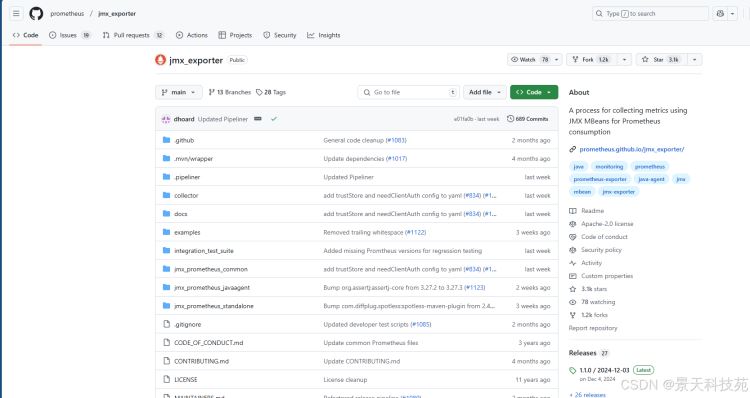This screenshot has width=750, height=398.
Task: Open the jmx_prometheus_javaagent folder
Action: click(x=212, y=287)
